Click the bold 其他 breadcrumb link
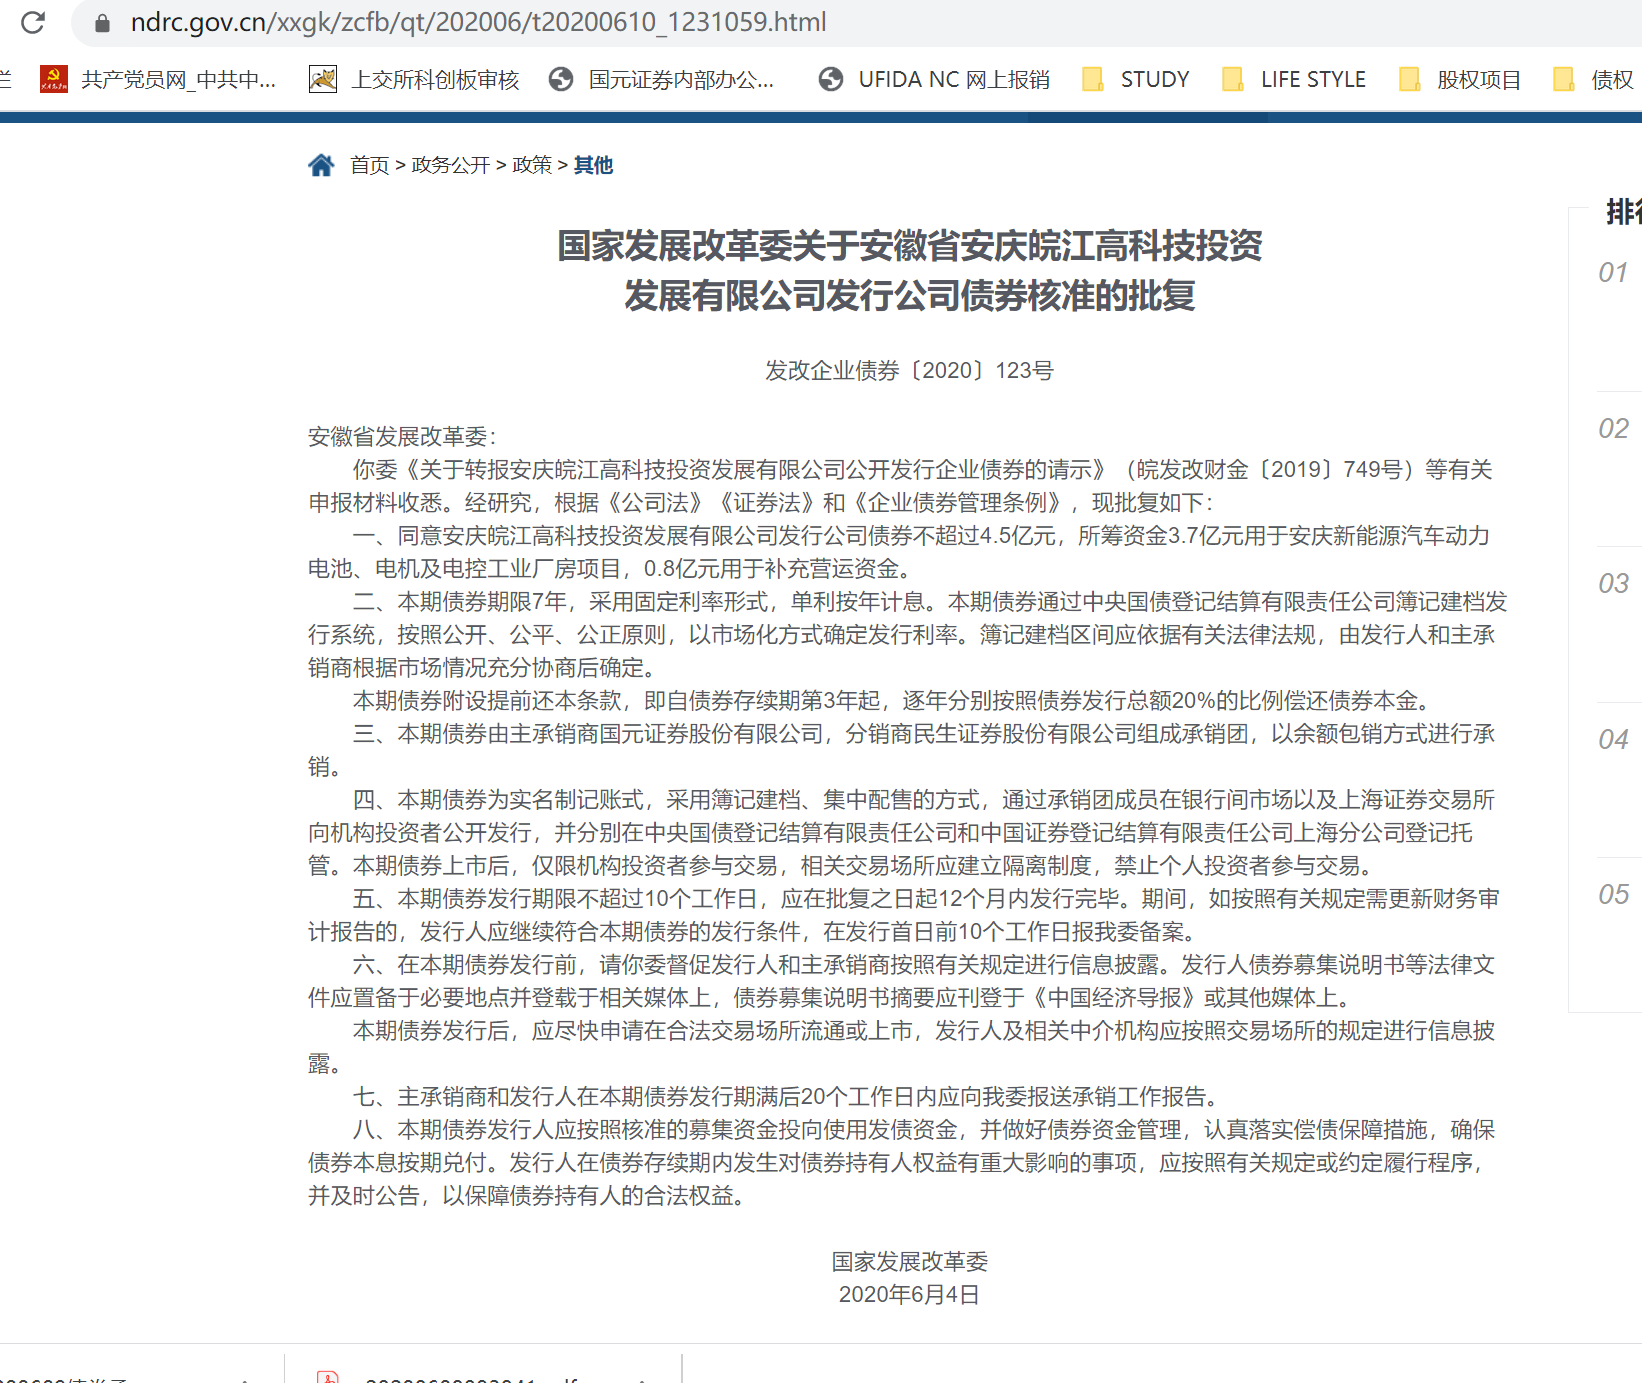The image size is (1642, 1383). click(x=593, y=165)
